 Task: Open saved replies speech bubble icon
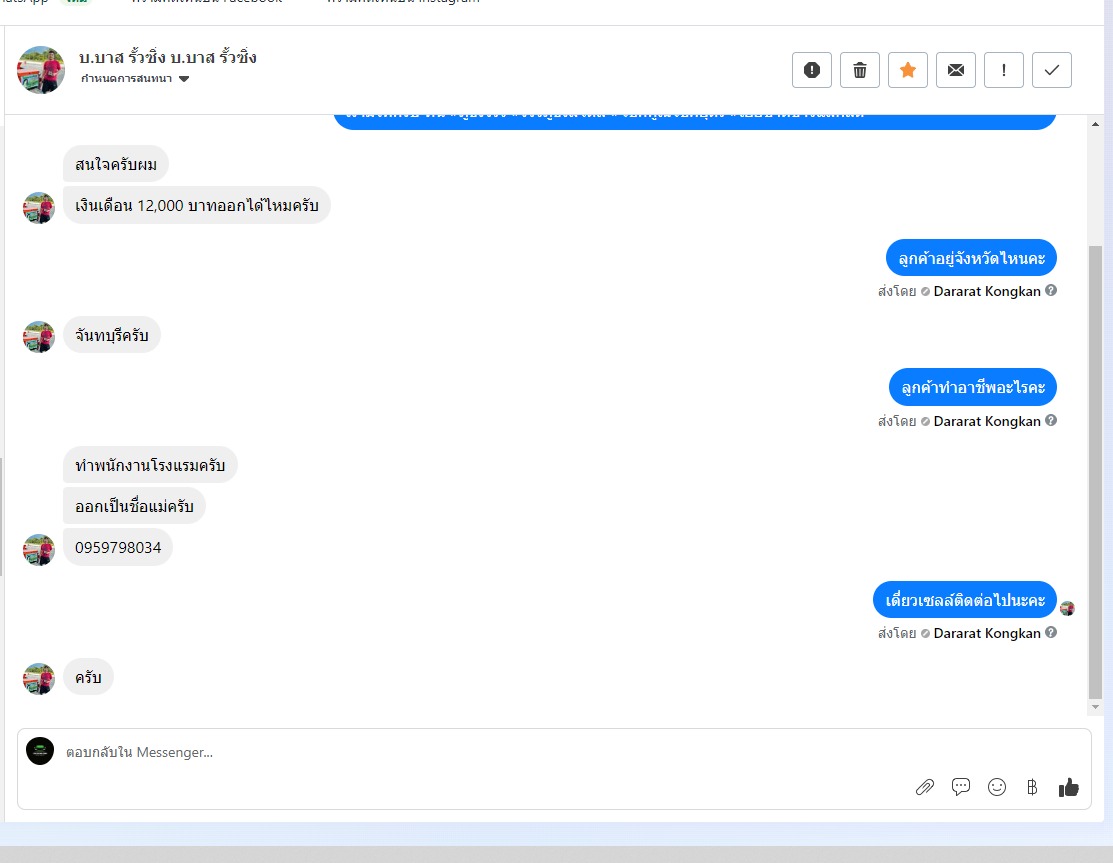[960, 787]
